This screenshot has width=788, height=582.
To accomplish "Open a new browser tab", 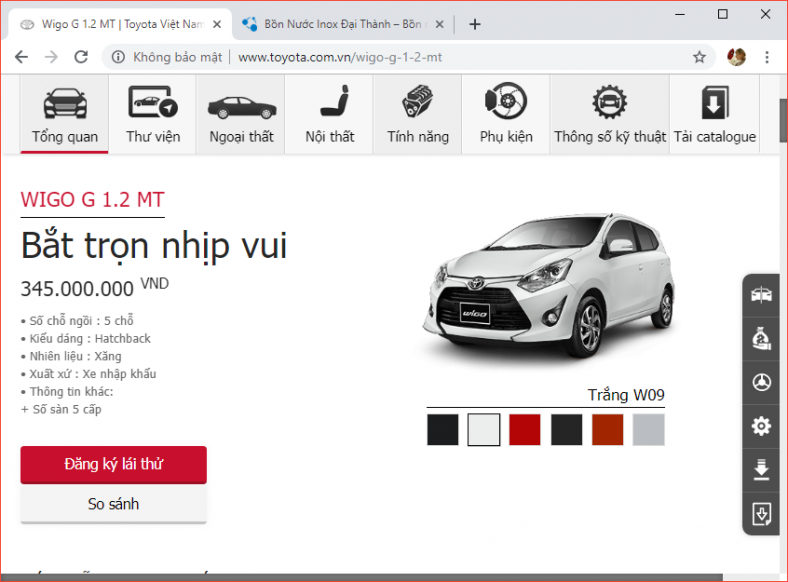I will [475, 24].
